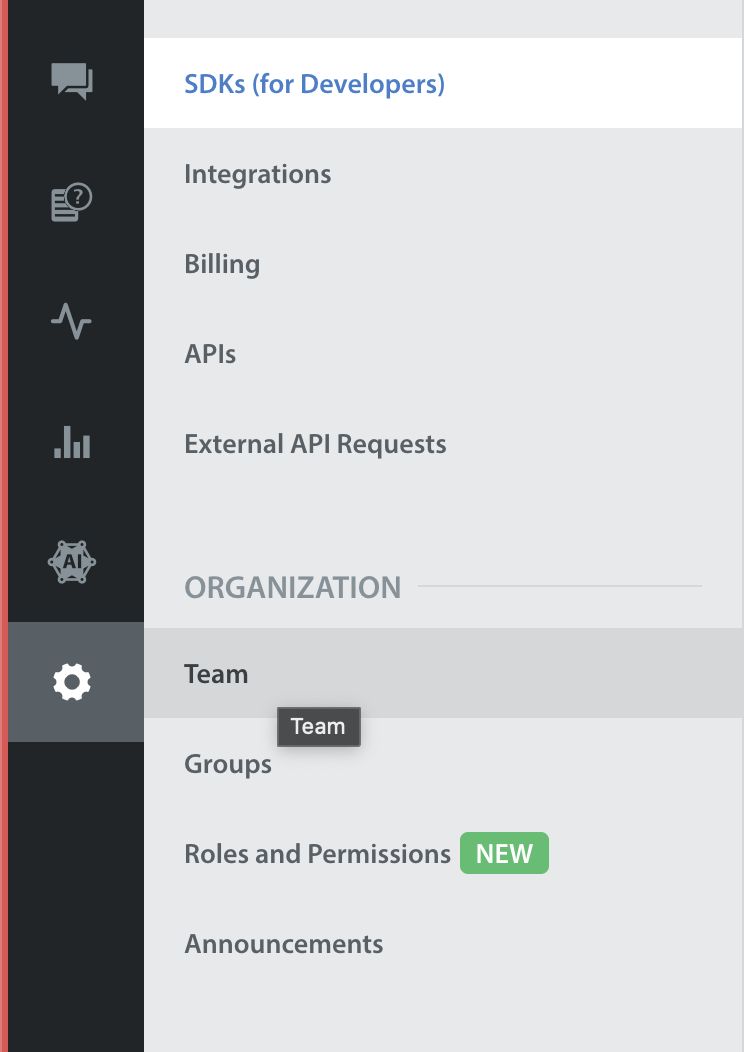
Task: Open the AI hexagon network icon
Action: click(72, 562)
